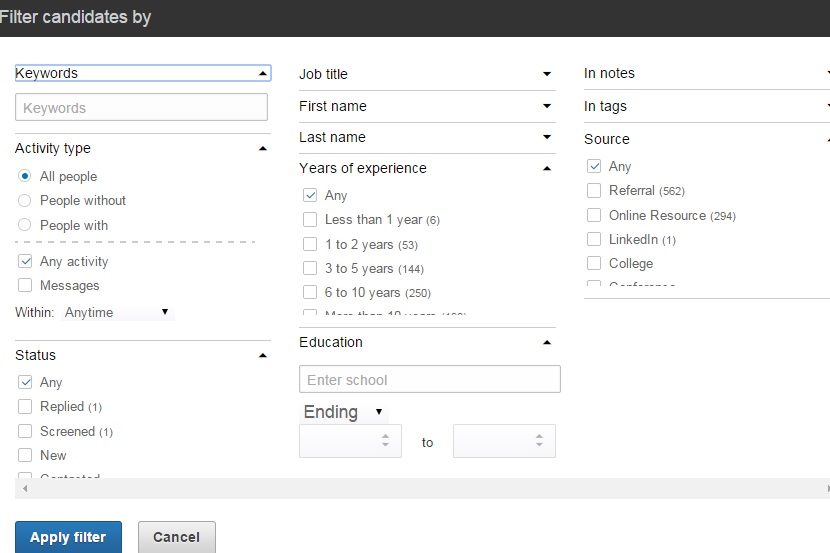
Task: Collapse the Keywords section arrow
Action: point(262,74)
